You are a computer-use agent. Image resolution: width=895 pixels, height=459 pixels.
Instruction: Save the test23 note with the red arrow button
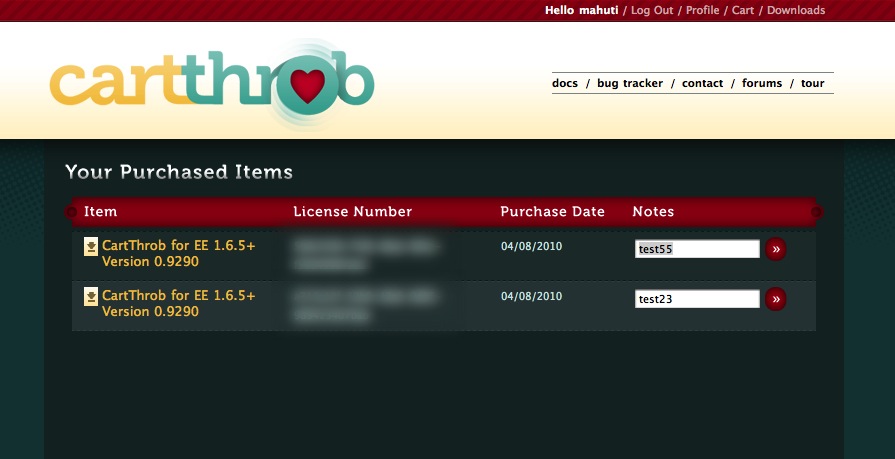pos(776,299)
